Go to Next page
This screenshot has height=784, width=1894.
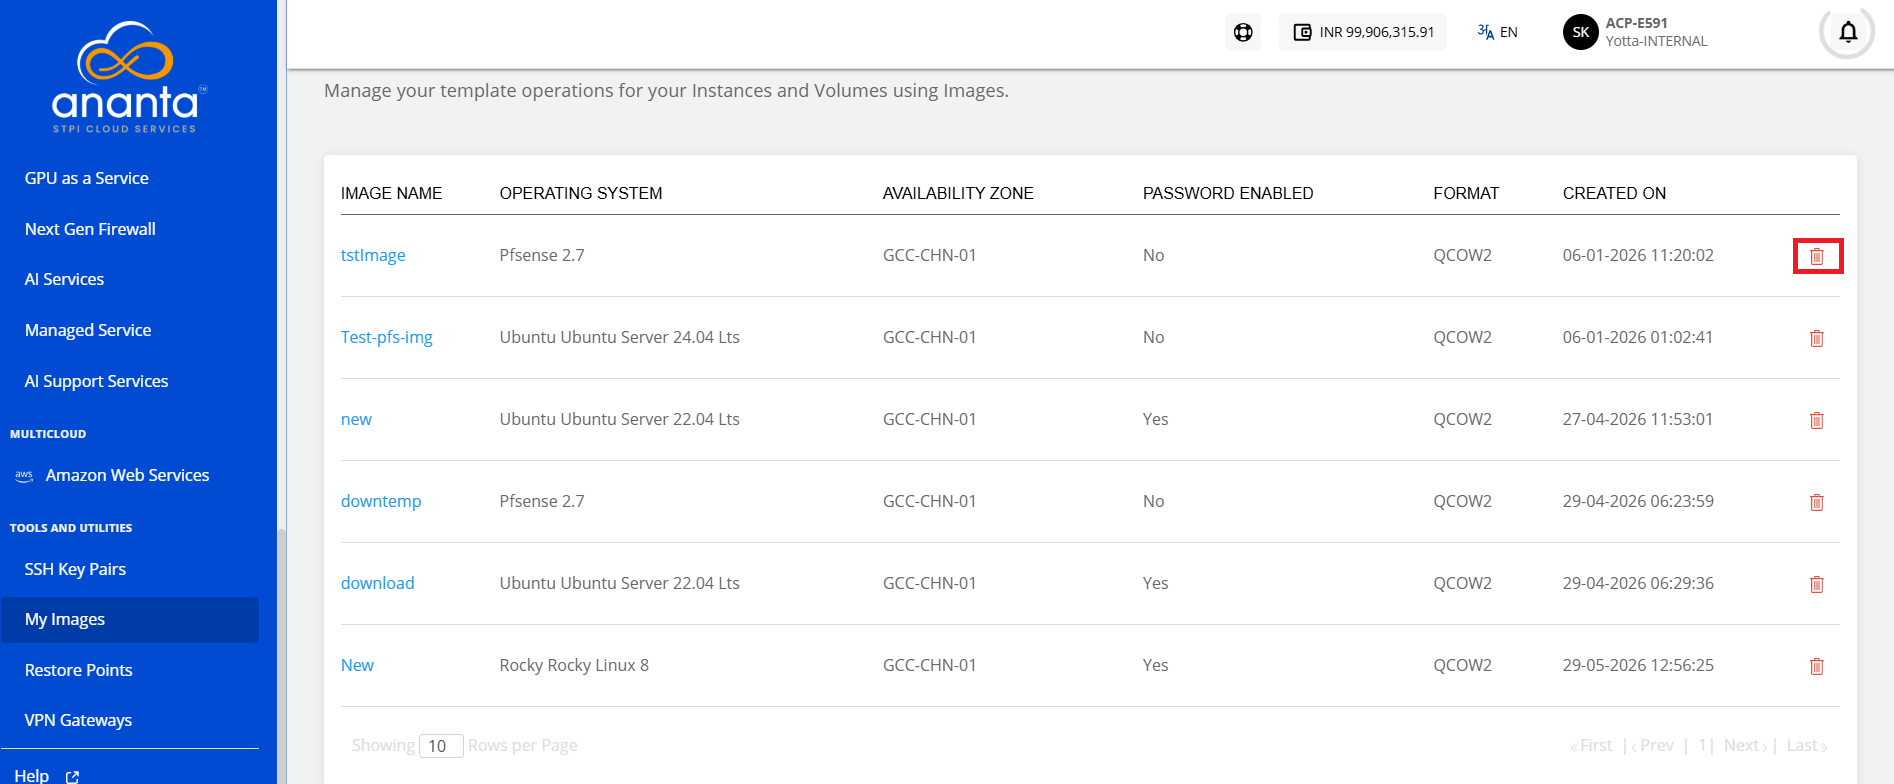click(x=1745, y=746)
